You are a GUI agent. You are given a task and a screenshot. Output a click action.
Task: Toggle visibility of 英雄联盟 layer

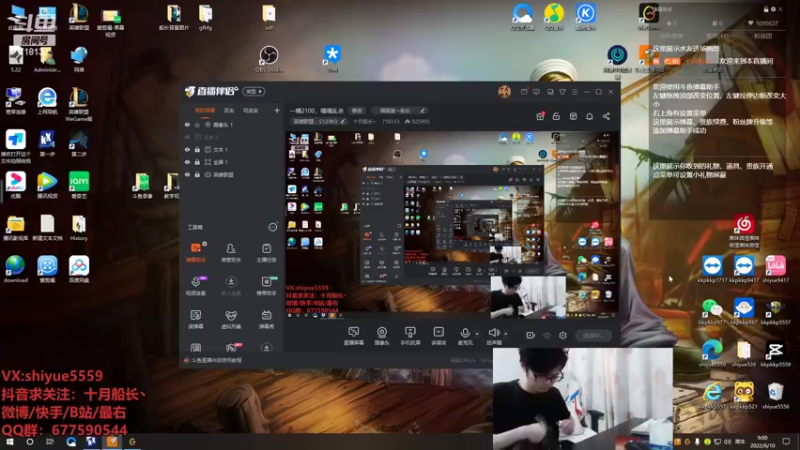pyautogui.click(x=187, y=174)
